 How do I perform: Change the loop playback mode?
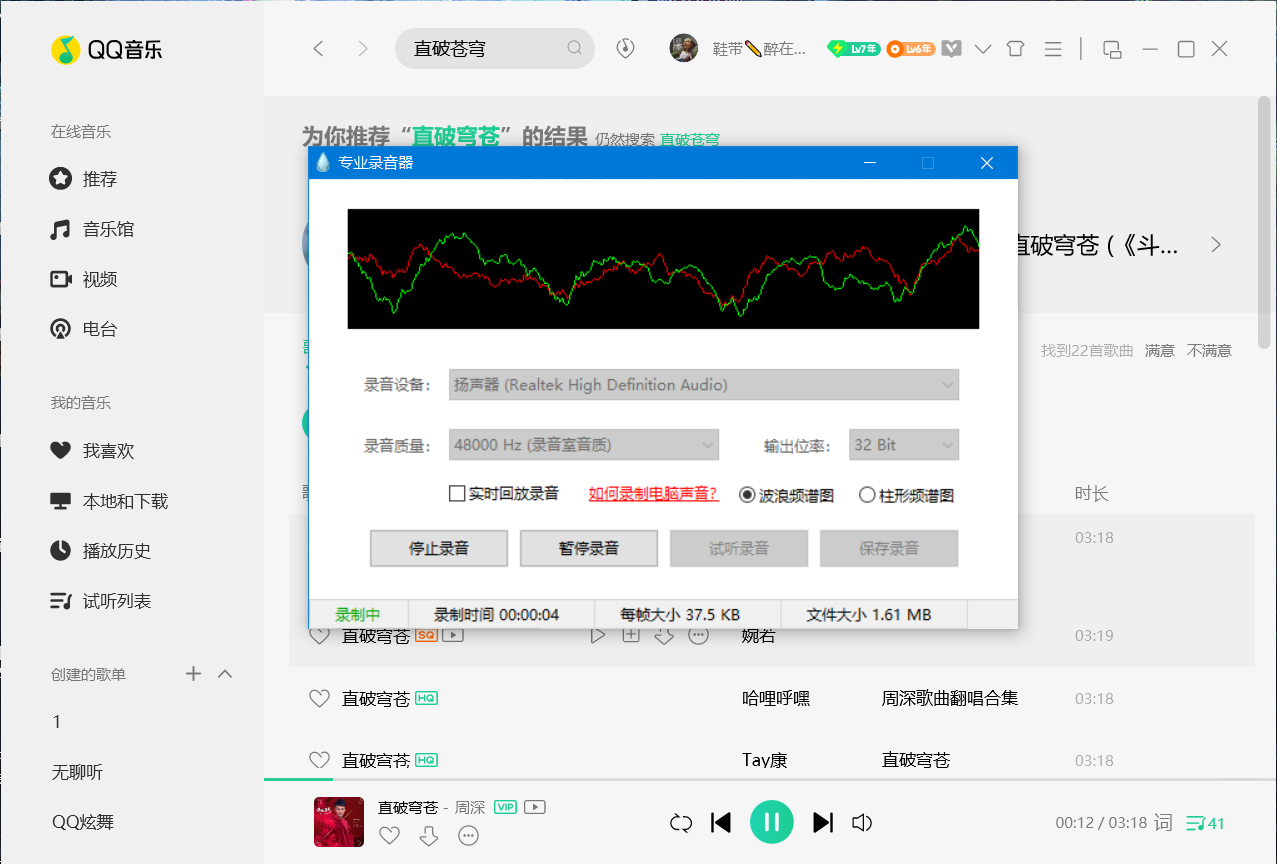point(681,822)
